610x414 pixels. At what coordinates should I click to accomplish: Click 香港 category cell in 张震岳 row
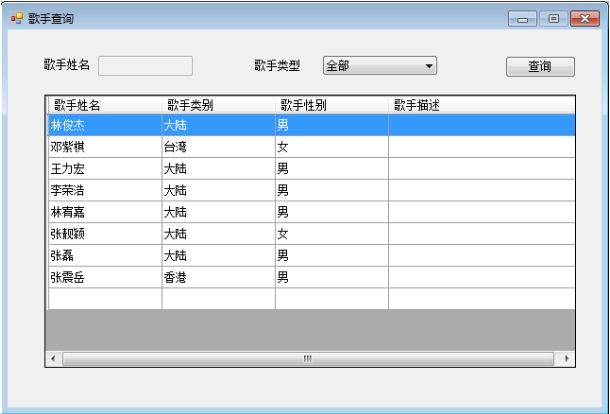click(x=219, y=278)
